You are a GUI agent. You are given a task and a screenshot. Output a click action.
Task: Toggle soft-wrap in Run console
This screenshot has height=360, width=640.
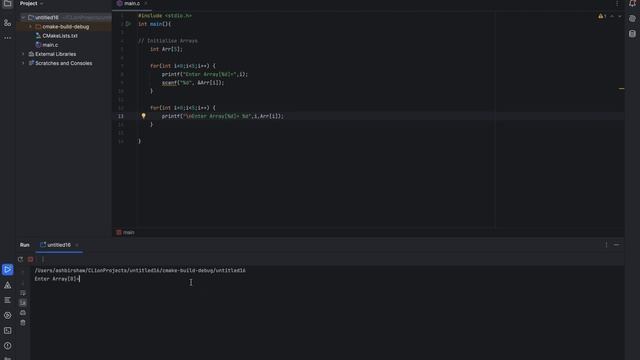pyautogui.click(x=23, y=293)
